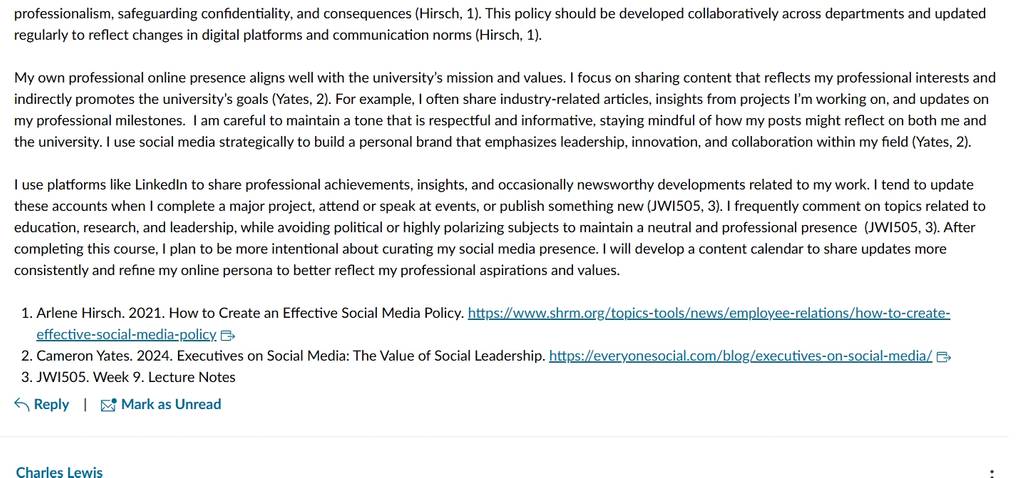Click the Cameron Yates 2024 reference text
The height and width of the screenshot is (478, 1024).
(291, 357)
